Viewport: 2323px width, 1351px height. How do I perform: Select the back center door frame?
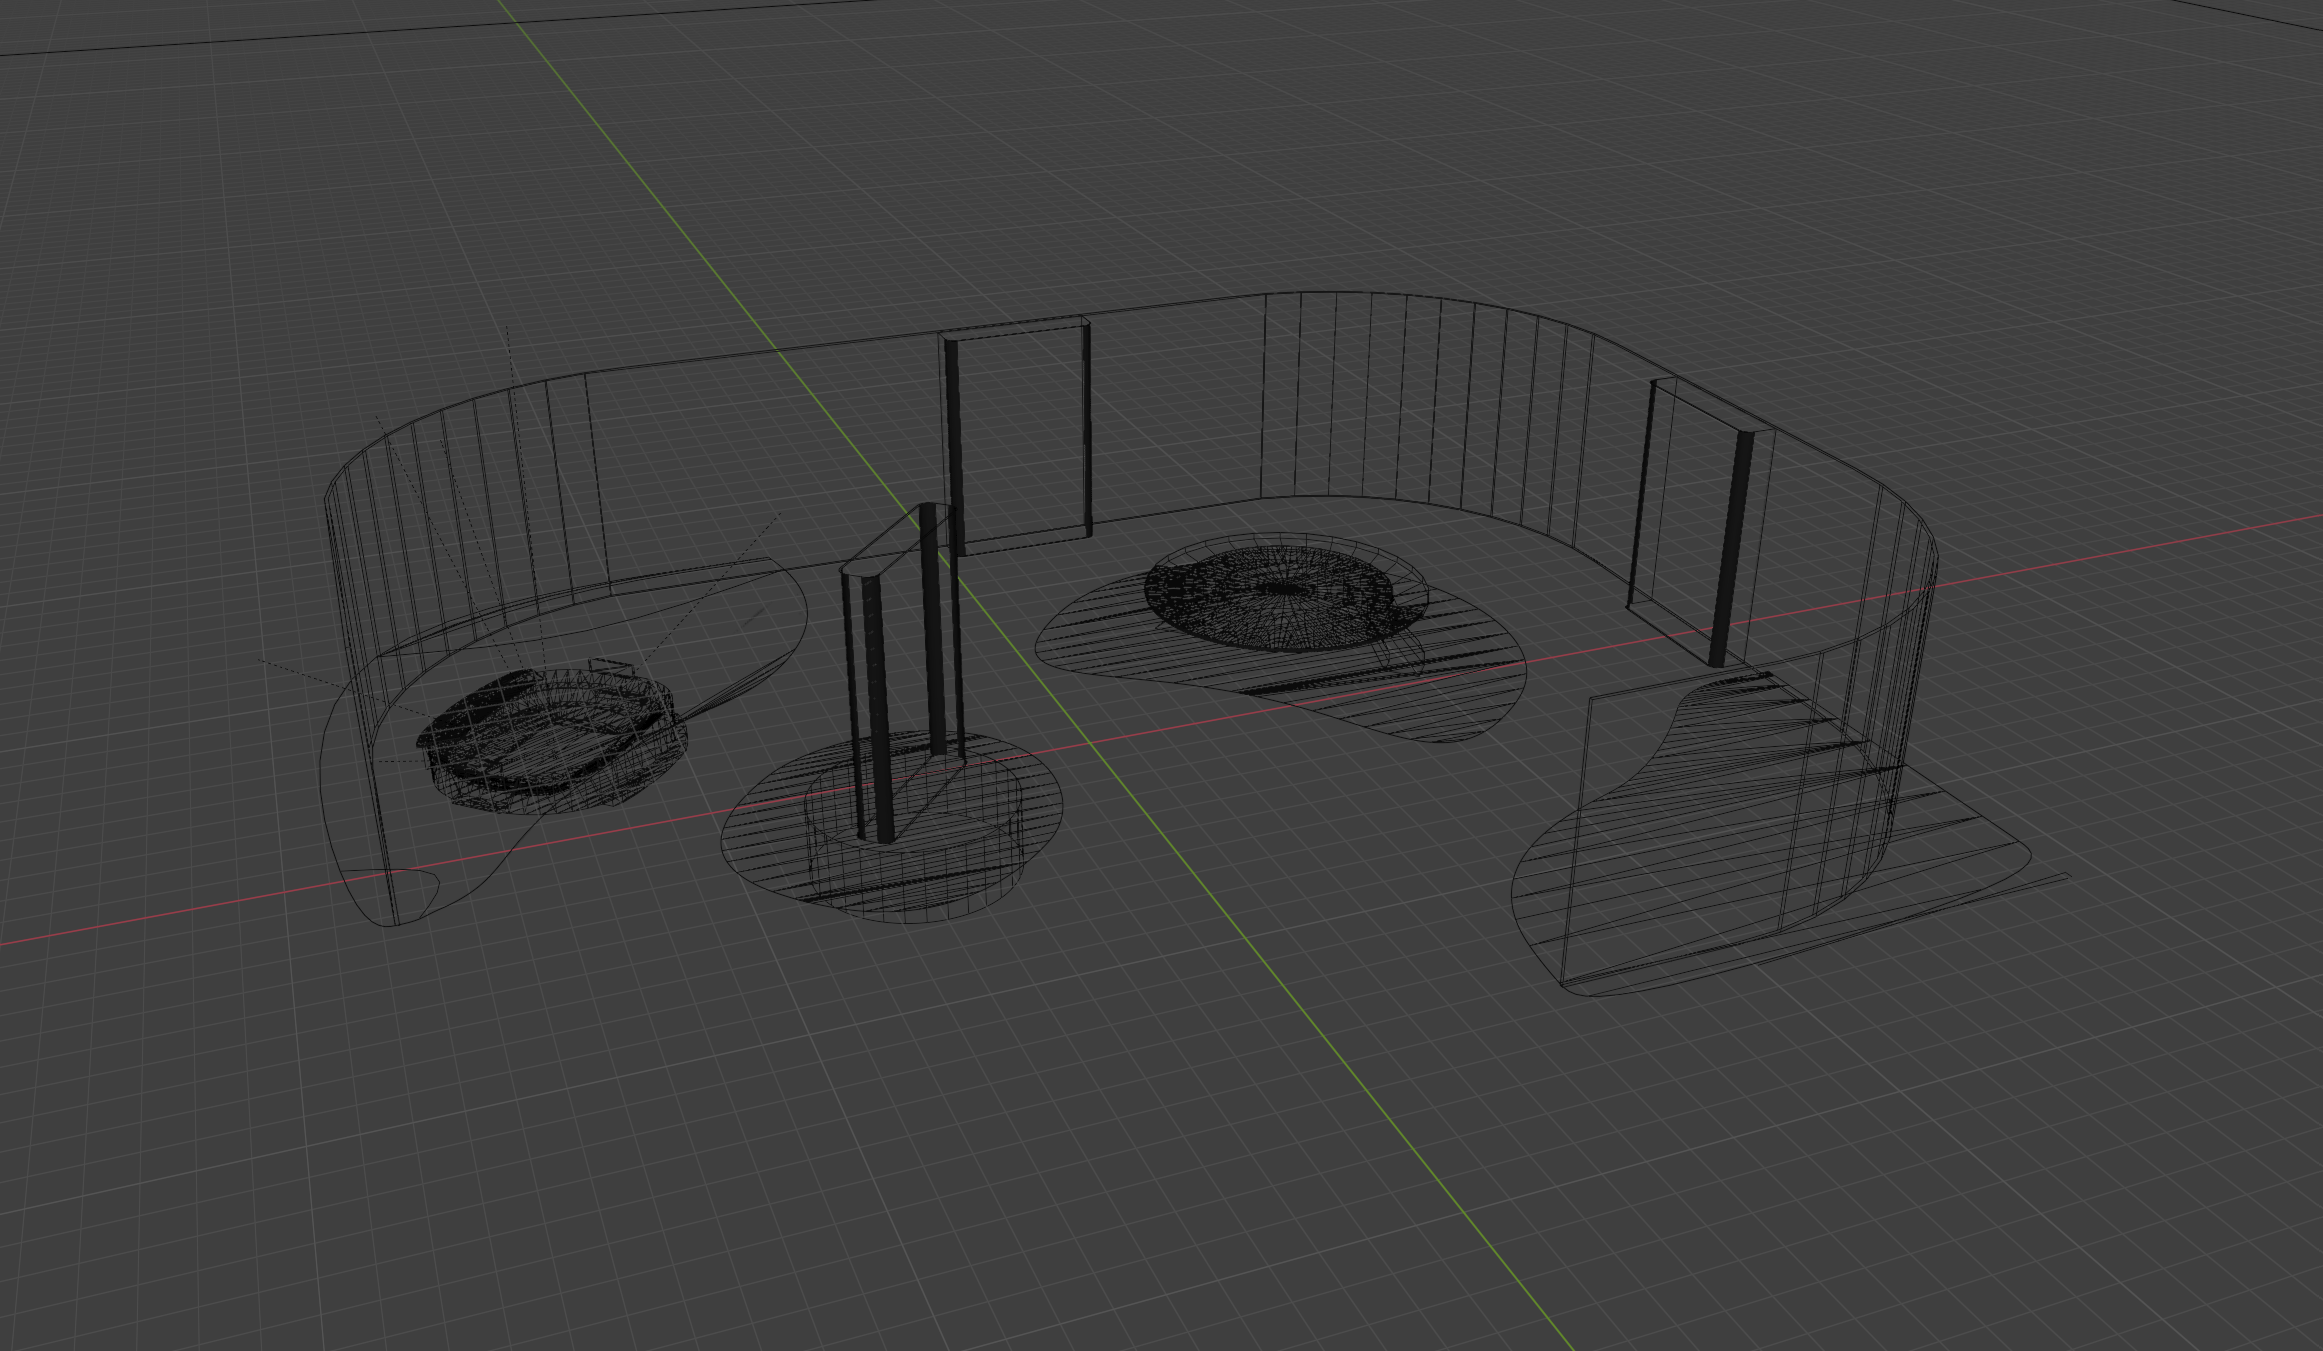pos(1017,436)
